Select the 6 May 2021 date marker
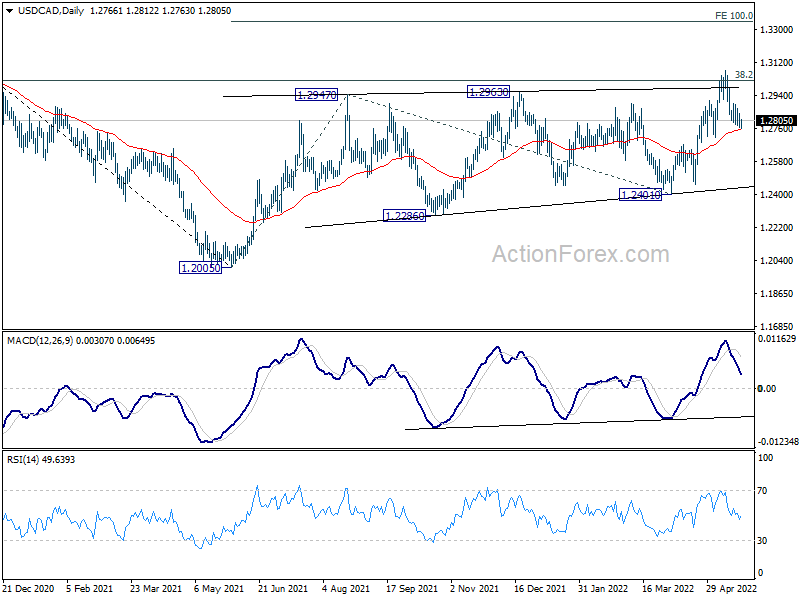Viewport: 800px width, 600px height. 213,589
